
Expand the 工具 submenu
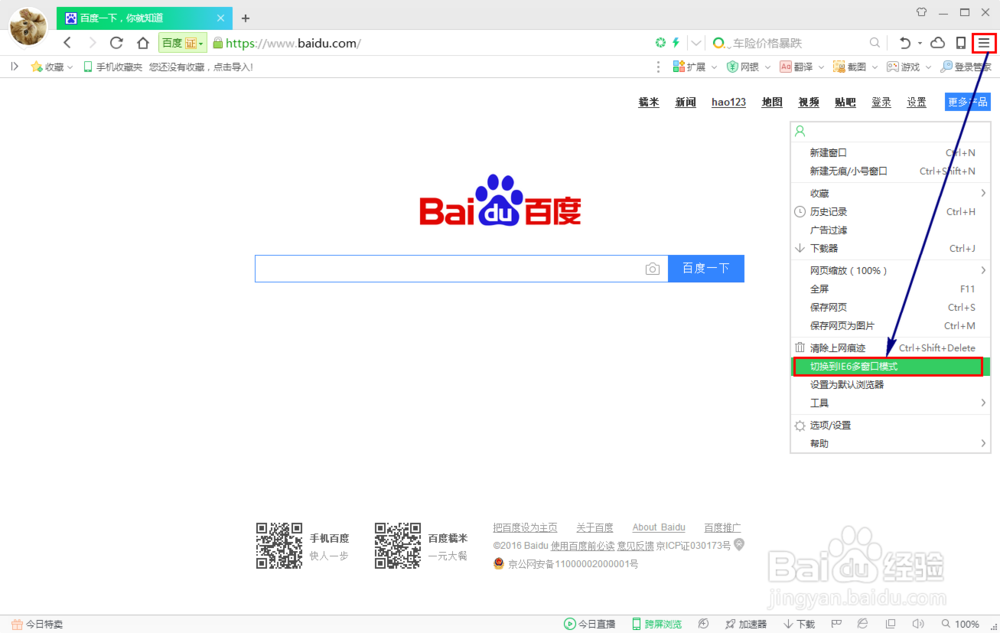[890, 403]
